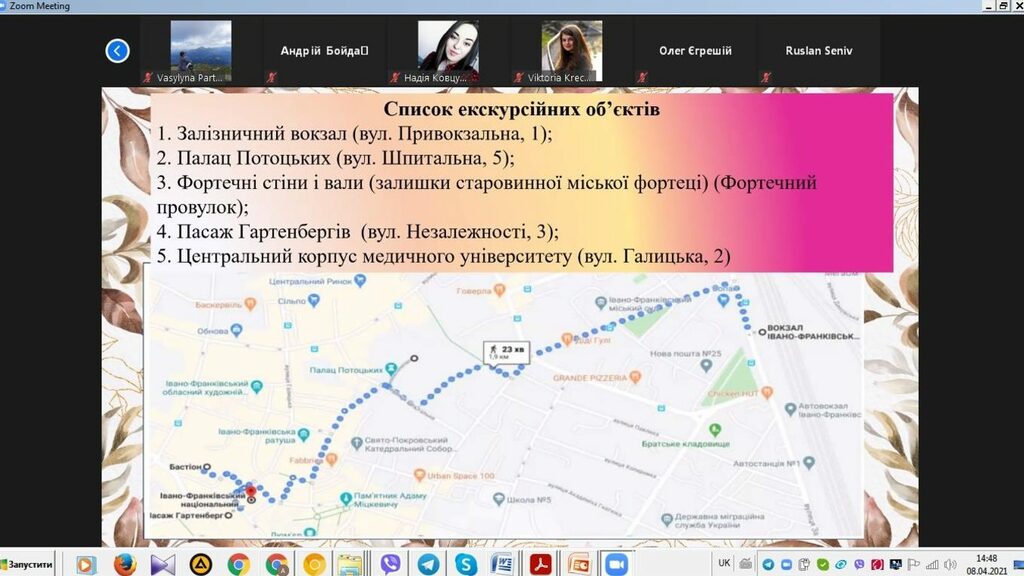Open Google Chrome from the taskbar
1024x576 pixels.
click(238, 565)
